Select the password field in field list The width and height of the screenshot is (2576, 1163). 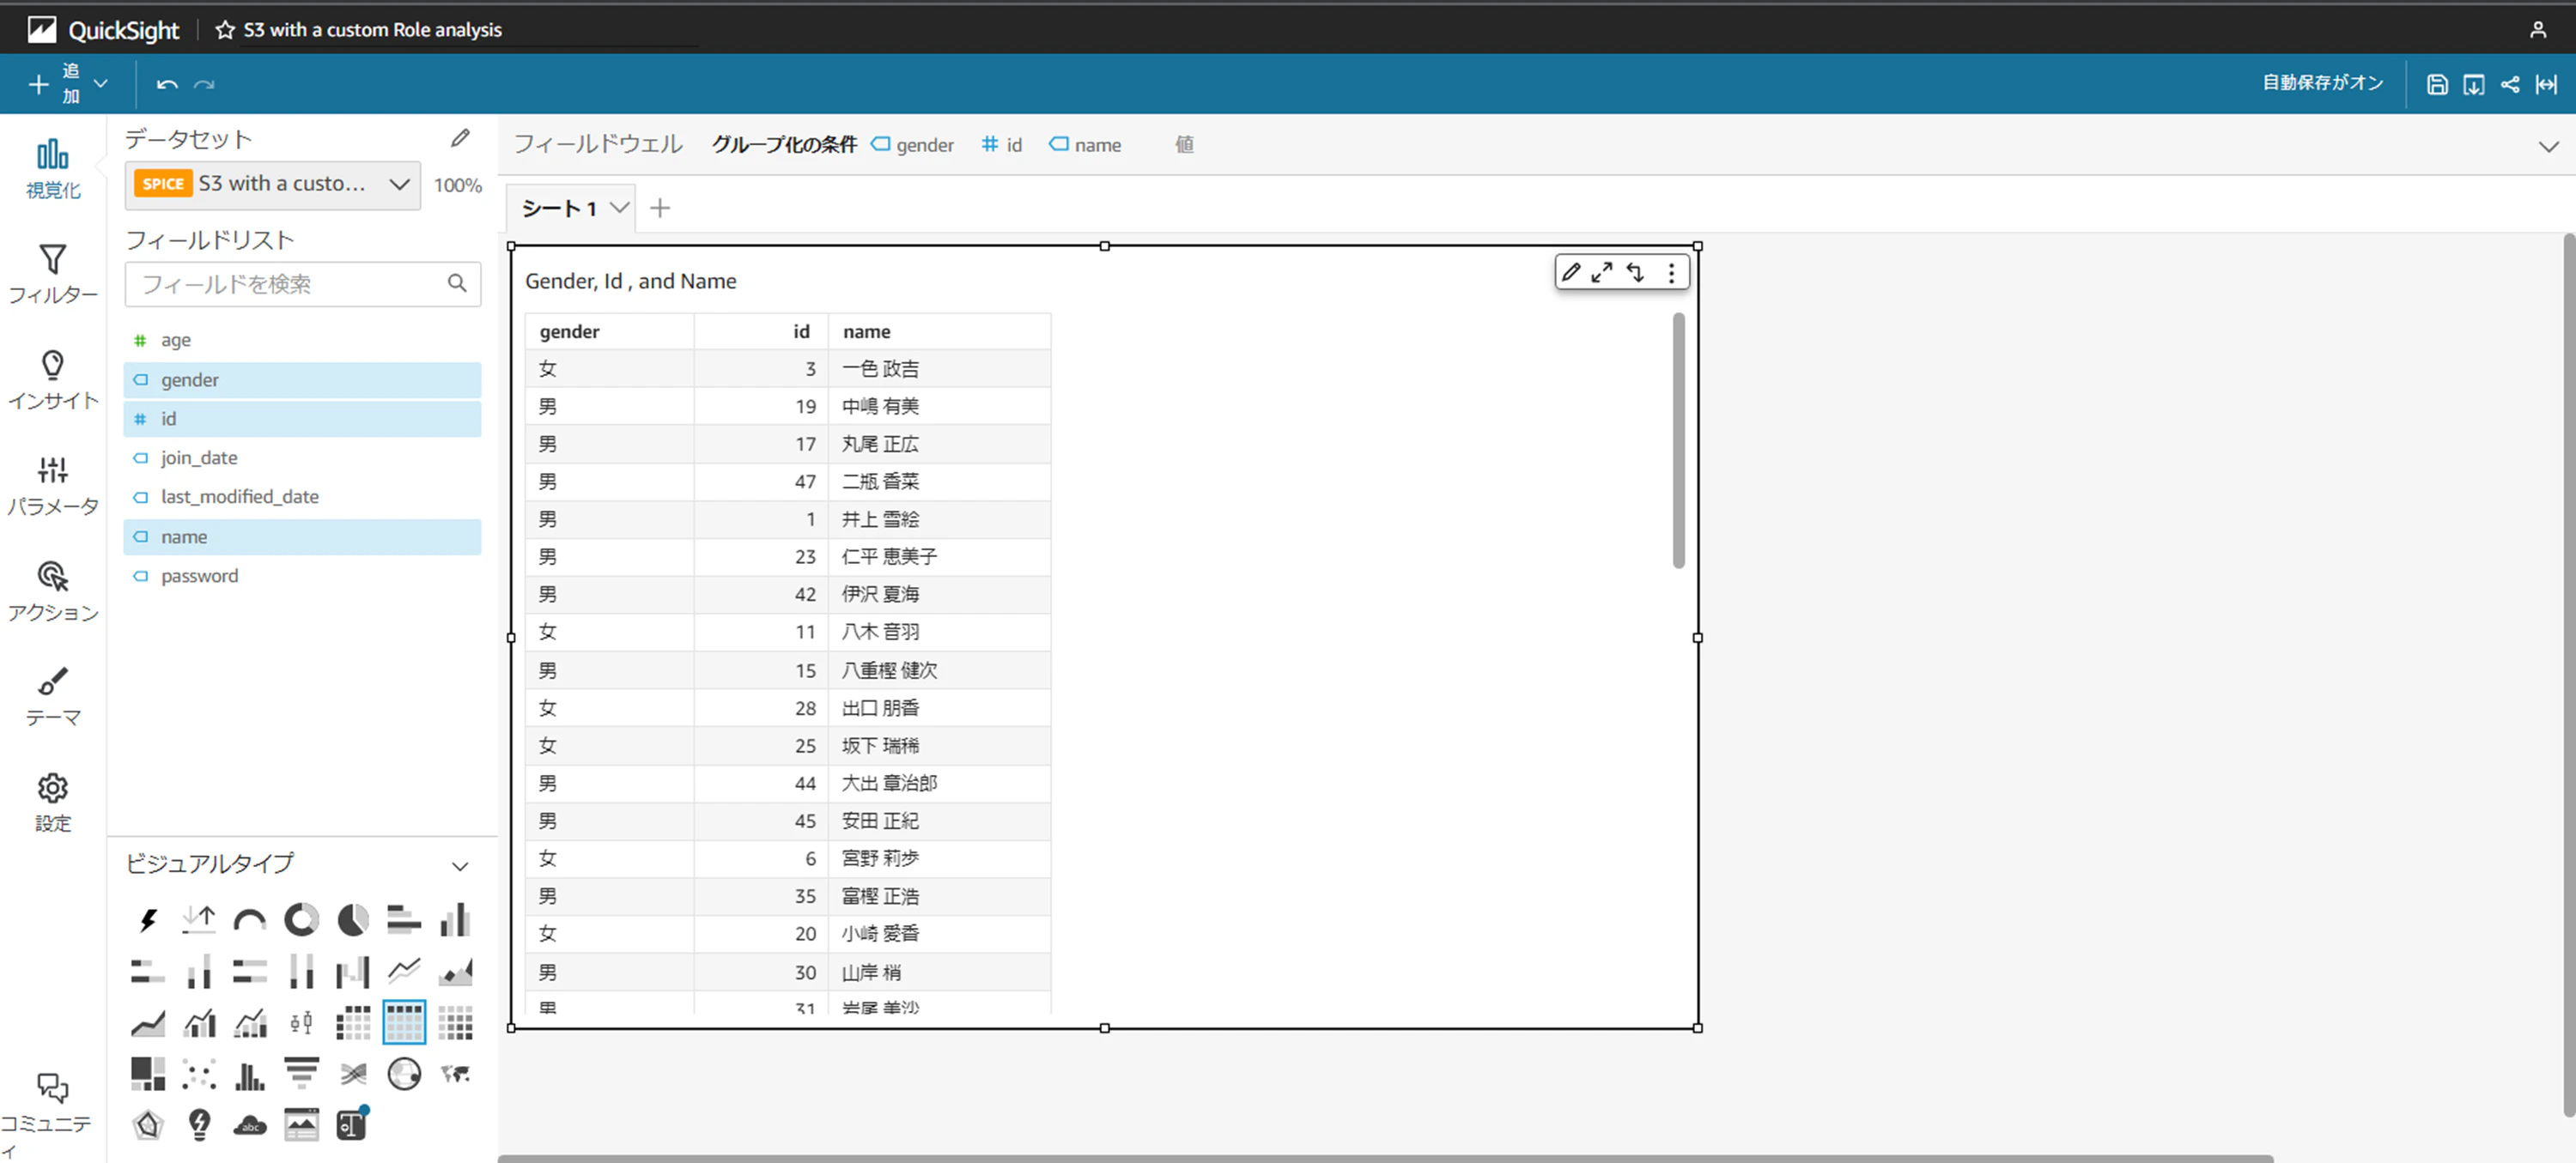click(303, 576)
